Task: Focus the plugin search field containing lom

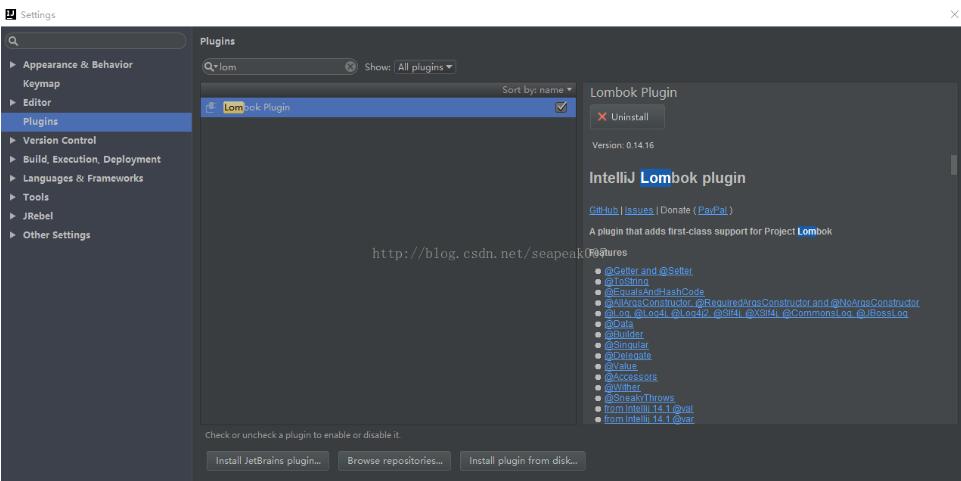Action: pyautogui.click(x=280, y=67)
